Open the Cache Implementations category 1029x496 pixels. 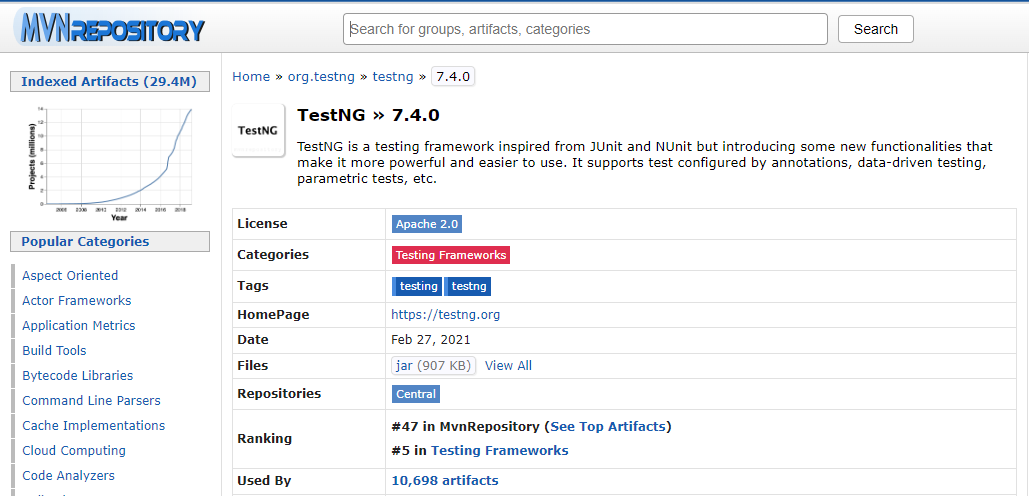94,425
